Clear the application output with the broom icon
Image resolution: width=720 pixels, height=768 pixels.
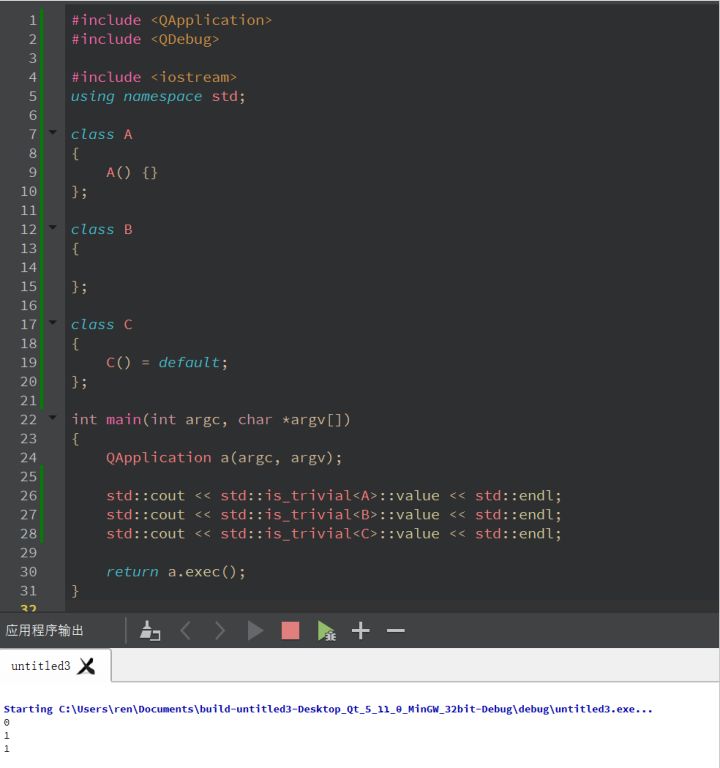pos(150,630)
